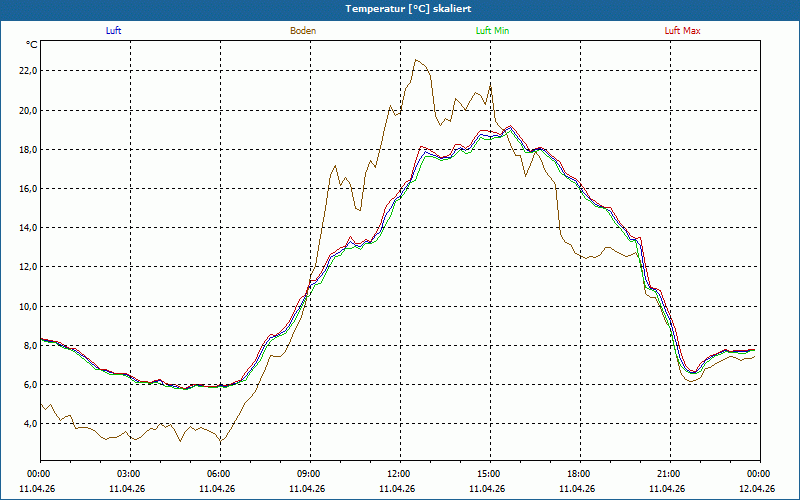Click the 8,0 y-axis value
The width and height of the screenshot is (800, 500).
(x=30, y=345)
